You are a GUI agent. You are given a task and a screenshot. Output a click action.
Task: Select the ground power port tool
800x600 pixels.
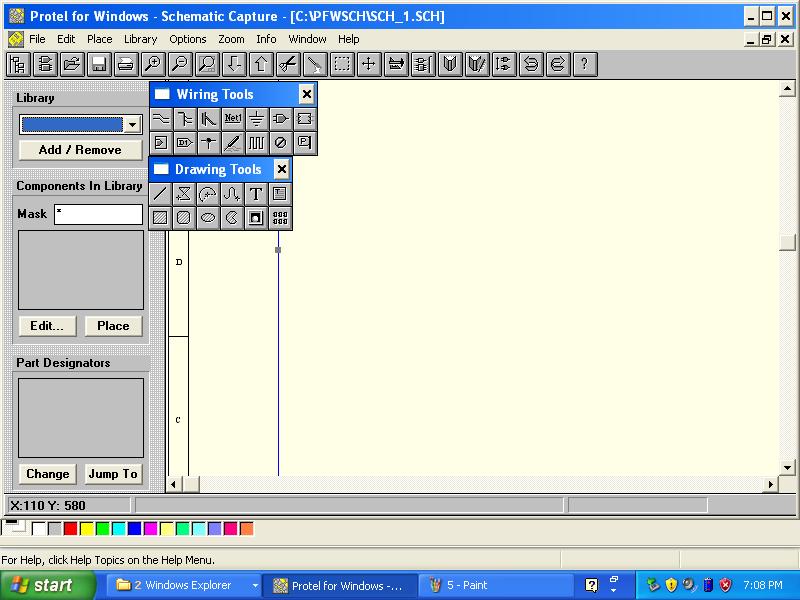(257, 119)
